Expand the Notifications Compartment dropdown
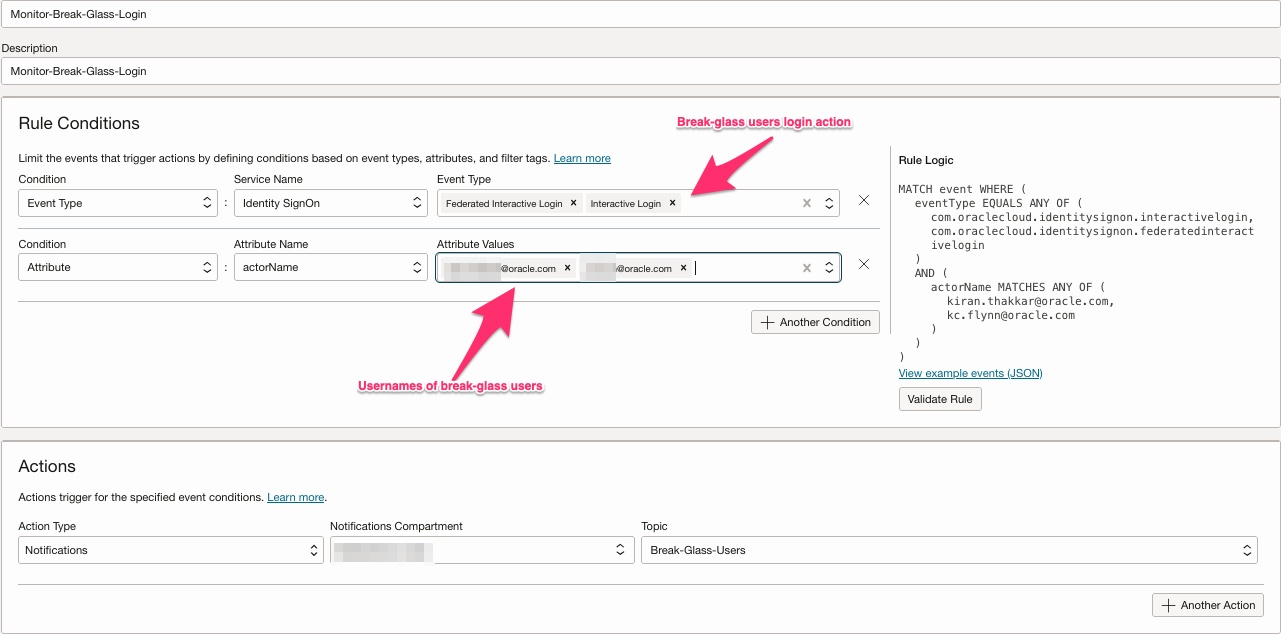 point(482,550)
